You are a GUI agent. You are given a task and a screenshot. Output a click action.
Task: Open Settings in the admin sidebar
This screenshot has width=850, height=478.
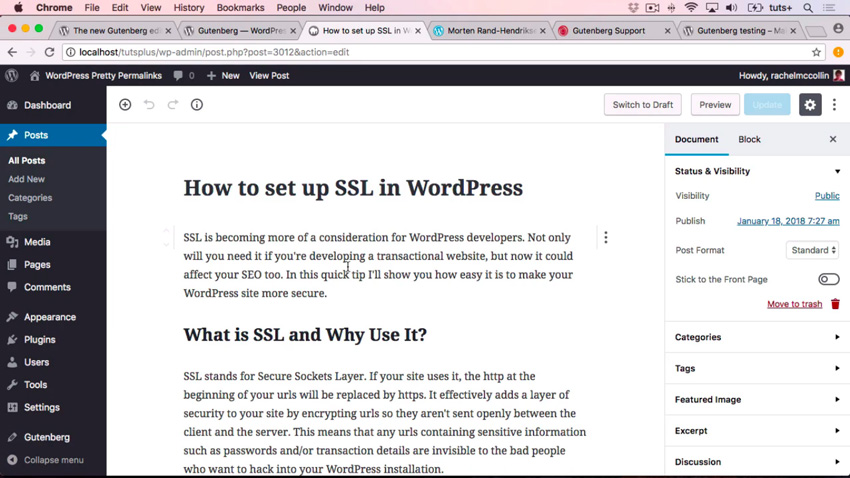click(x=53, y=408)
